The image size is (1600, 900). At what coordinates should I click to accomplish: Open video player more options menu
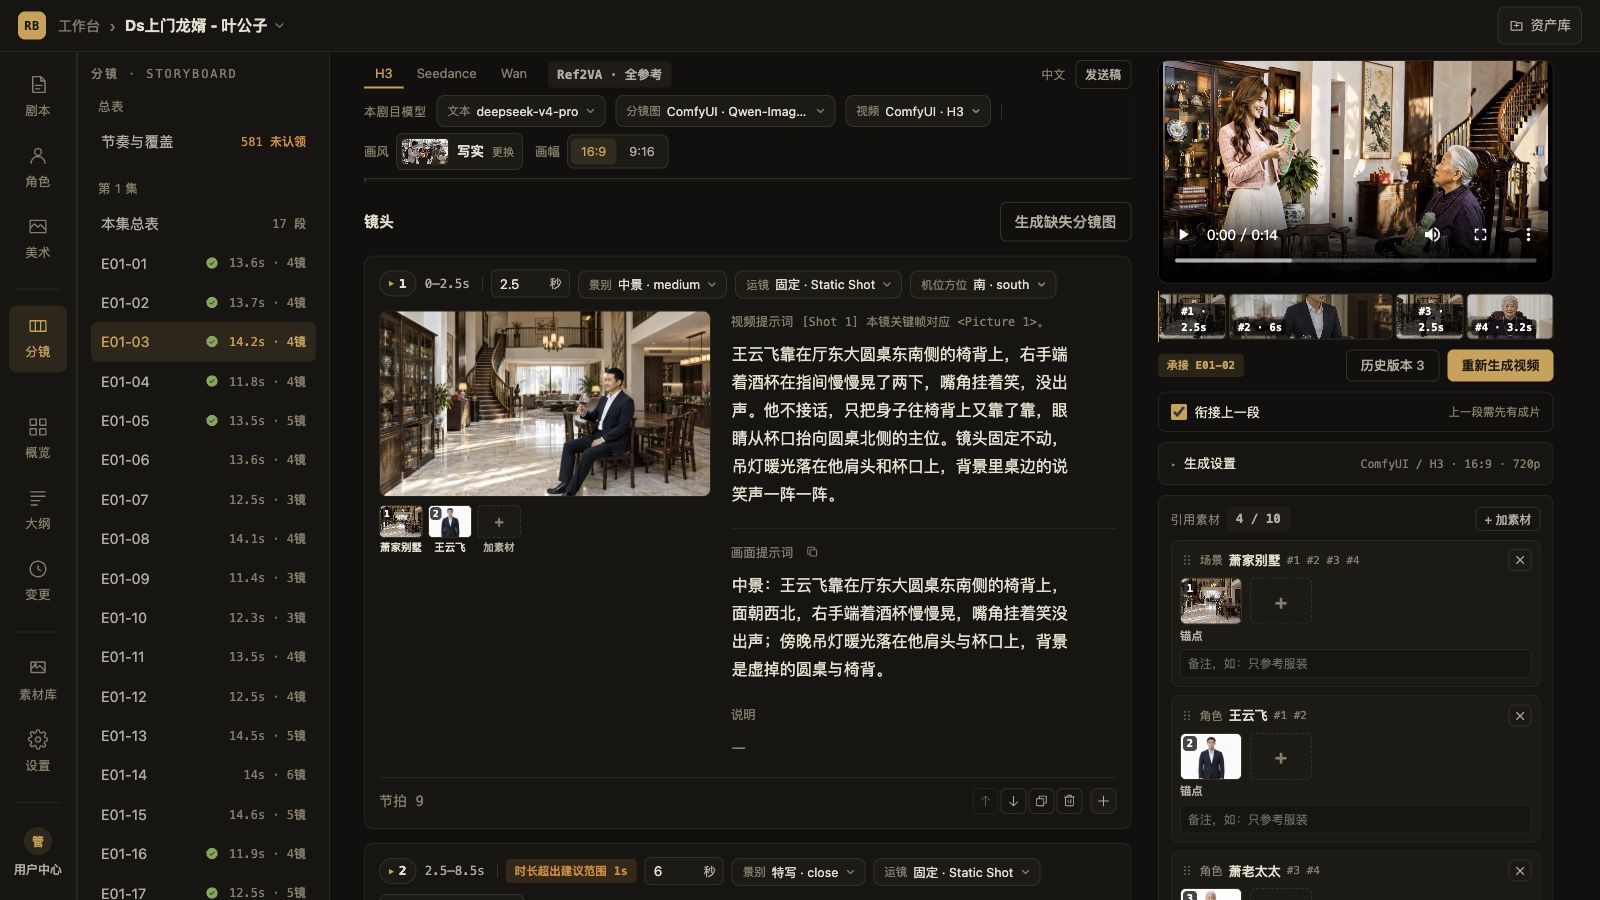[x=1528, y=235]
